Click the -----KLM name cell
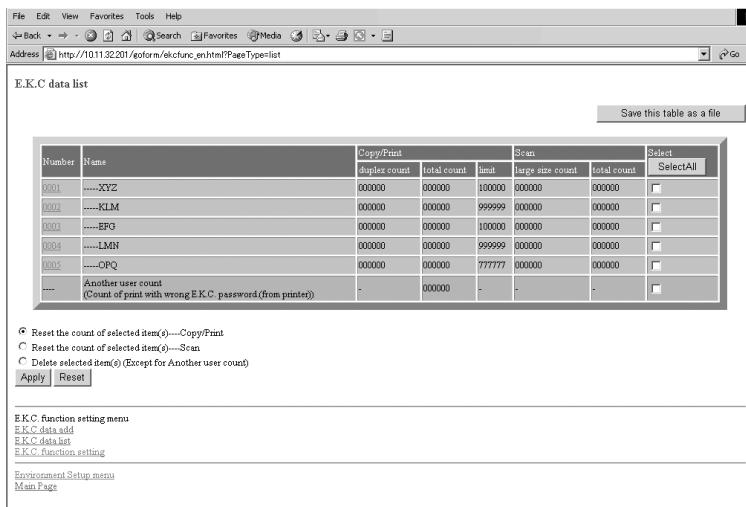Viewport: 746px width, 507px height. pyautogui.click(x=218, y=207)
